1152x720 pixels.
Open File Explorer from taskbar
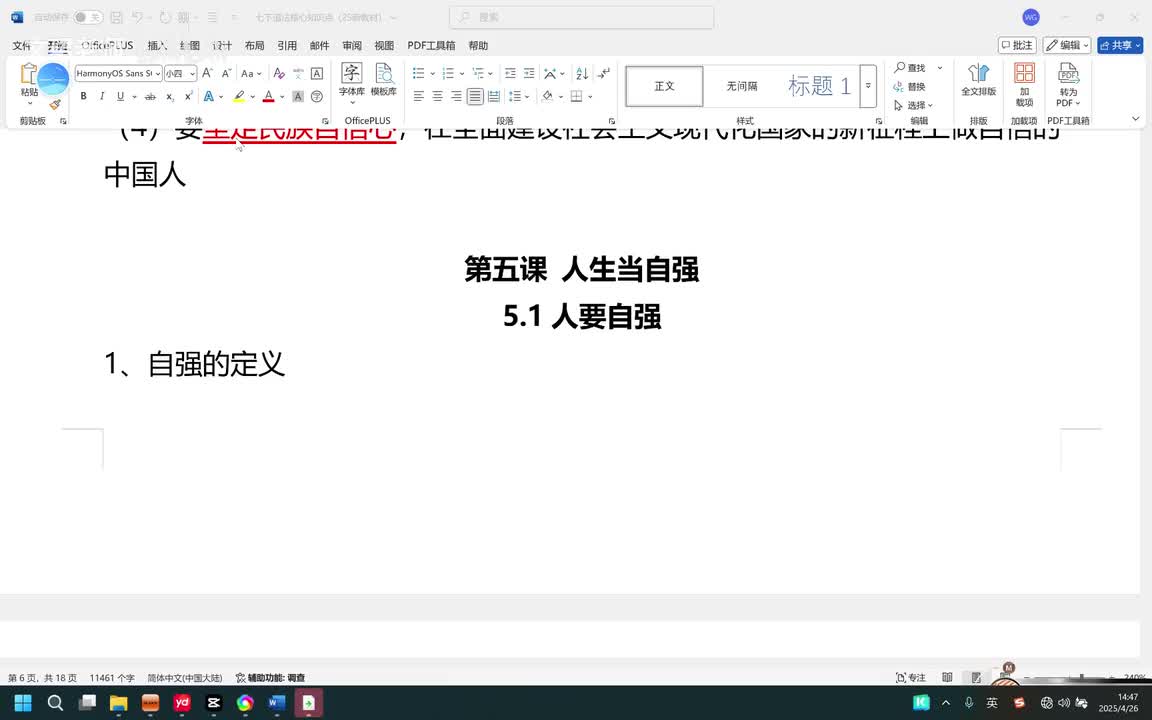(118, 703)
